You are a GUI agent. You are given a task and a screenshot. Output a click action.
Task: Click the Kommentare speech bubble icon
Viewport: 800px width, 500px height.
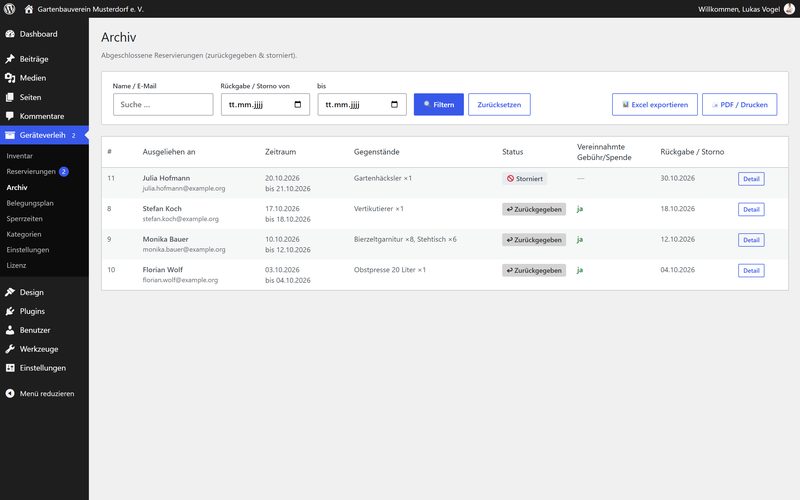(x=10, y=116)
